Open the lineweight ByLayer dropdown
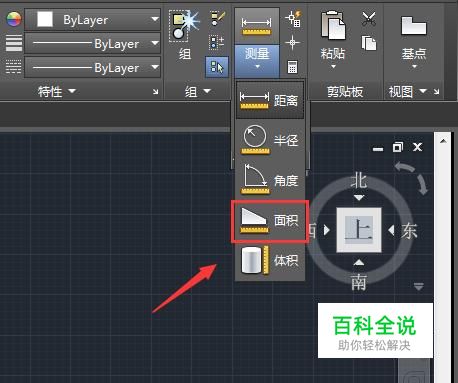The width and height of the screenshot is (458, 383). click(155, 43)
